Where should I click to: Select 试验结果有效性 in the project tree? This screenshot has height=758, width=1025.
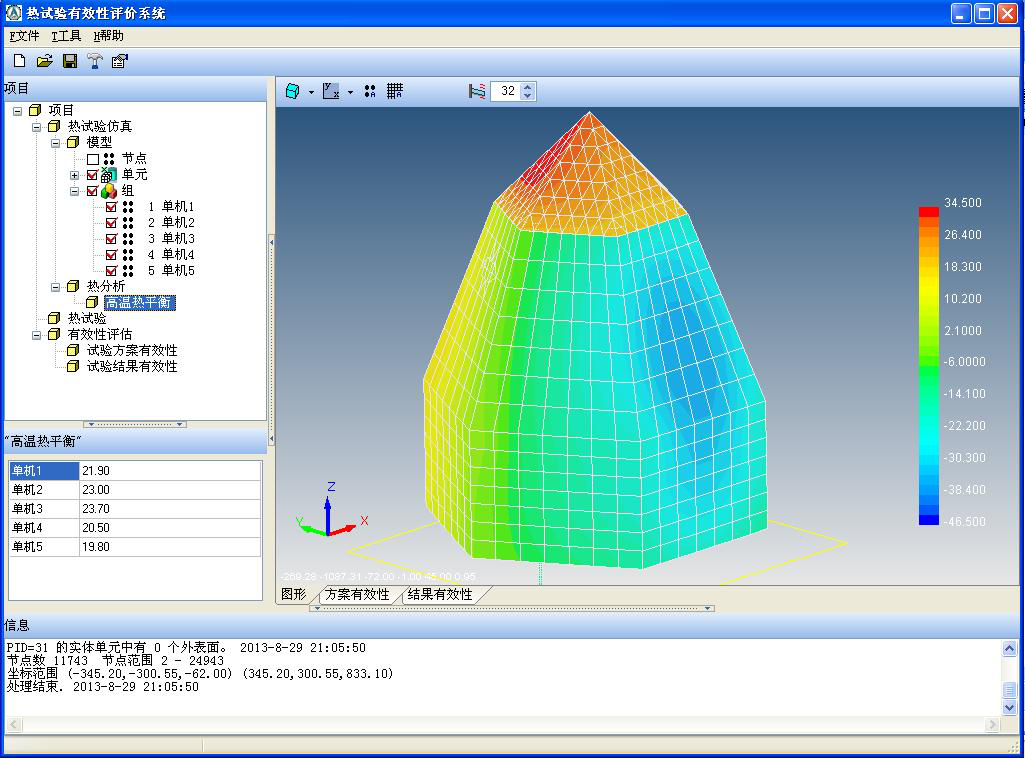coord(131,367)
